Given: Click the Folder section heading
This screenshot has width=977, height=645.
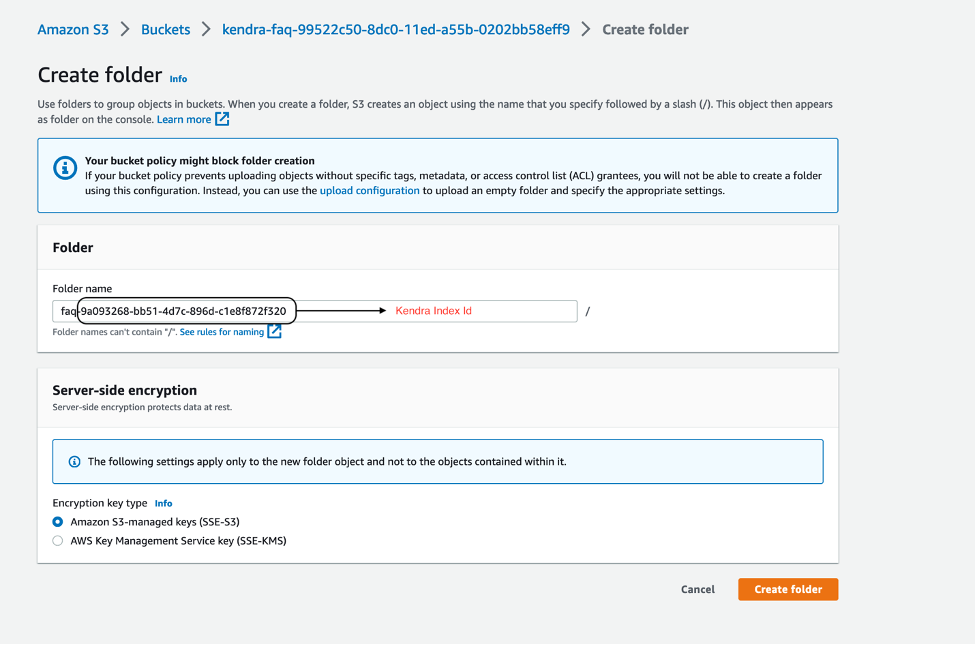Looking at the screenshot, I should coord(73,247).
